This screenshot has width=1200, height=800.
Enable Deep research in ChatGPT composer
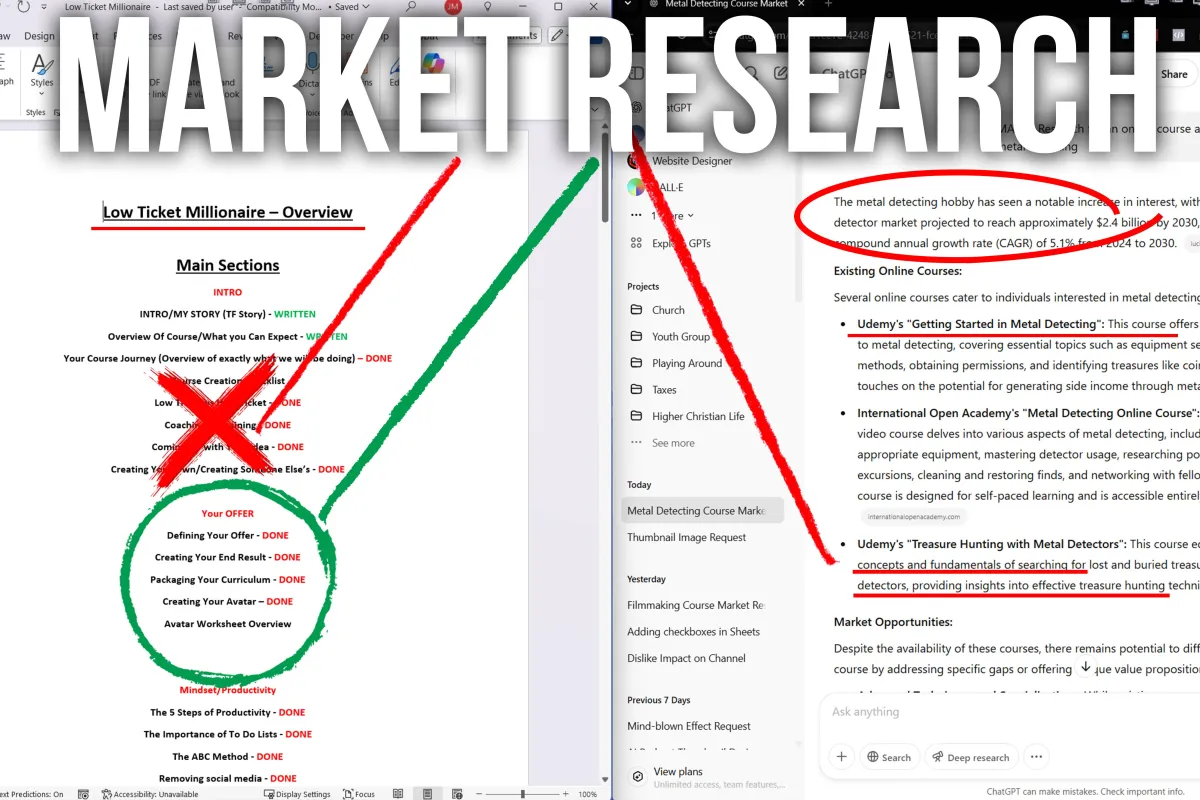970,757
